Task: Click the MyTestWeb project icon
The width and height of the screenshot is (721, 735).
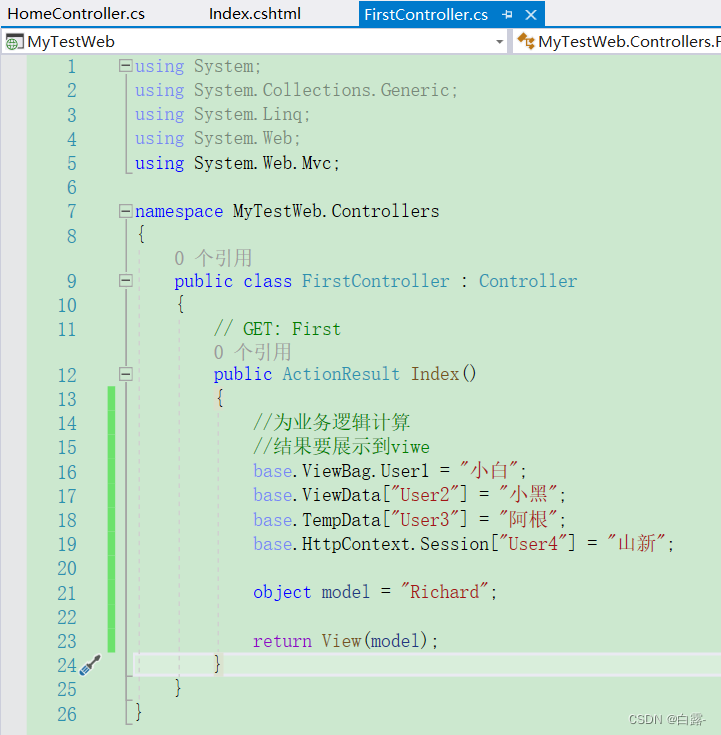Action: [x=14, y=42]
